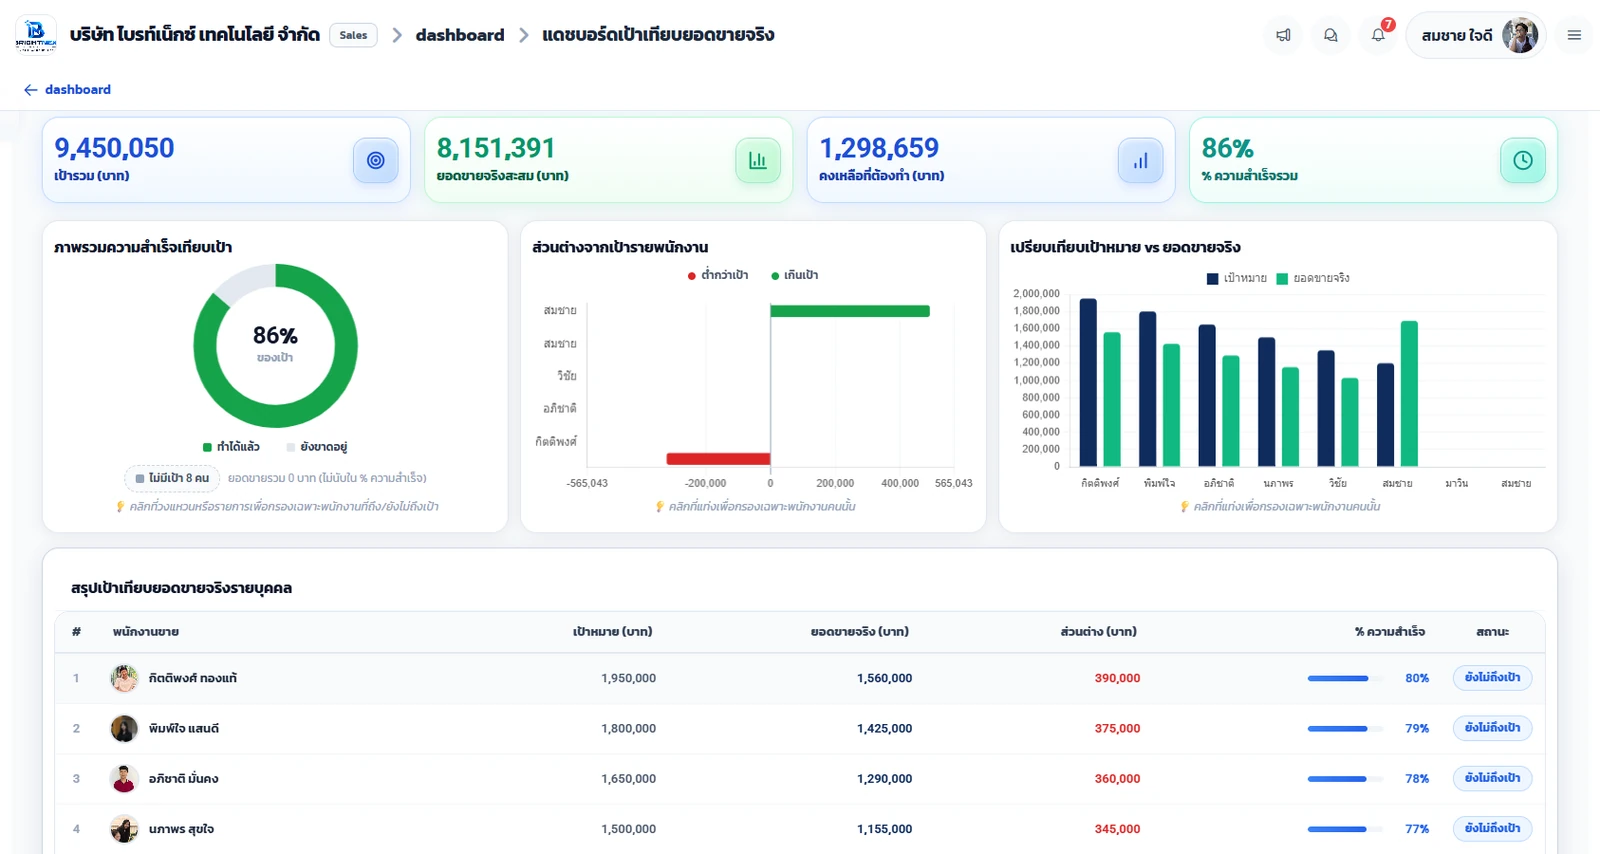1600x854 pixels.
Task: Click the พนักงานขาย column header
Action: [146, 632]
